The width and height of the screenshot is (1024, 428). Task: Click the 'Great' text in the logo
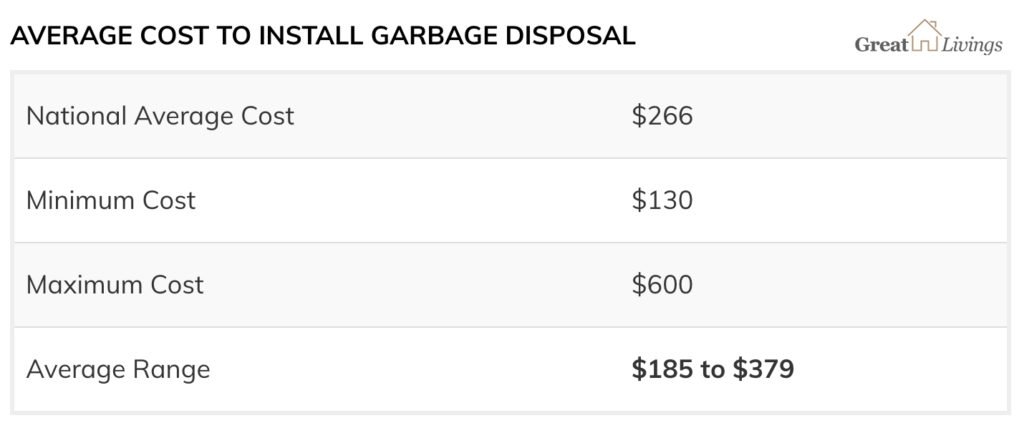881,44
